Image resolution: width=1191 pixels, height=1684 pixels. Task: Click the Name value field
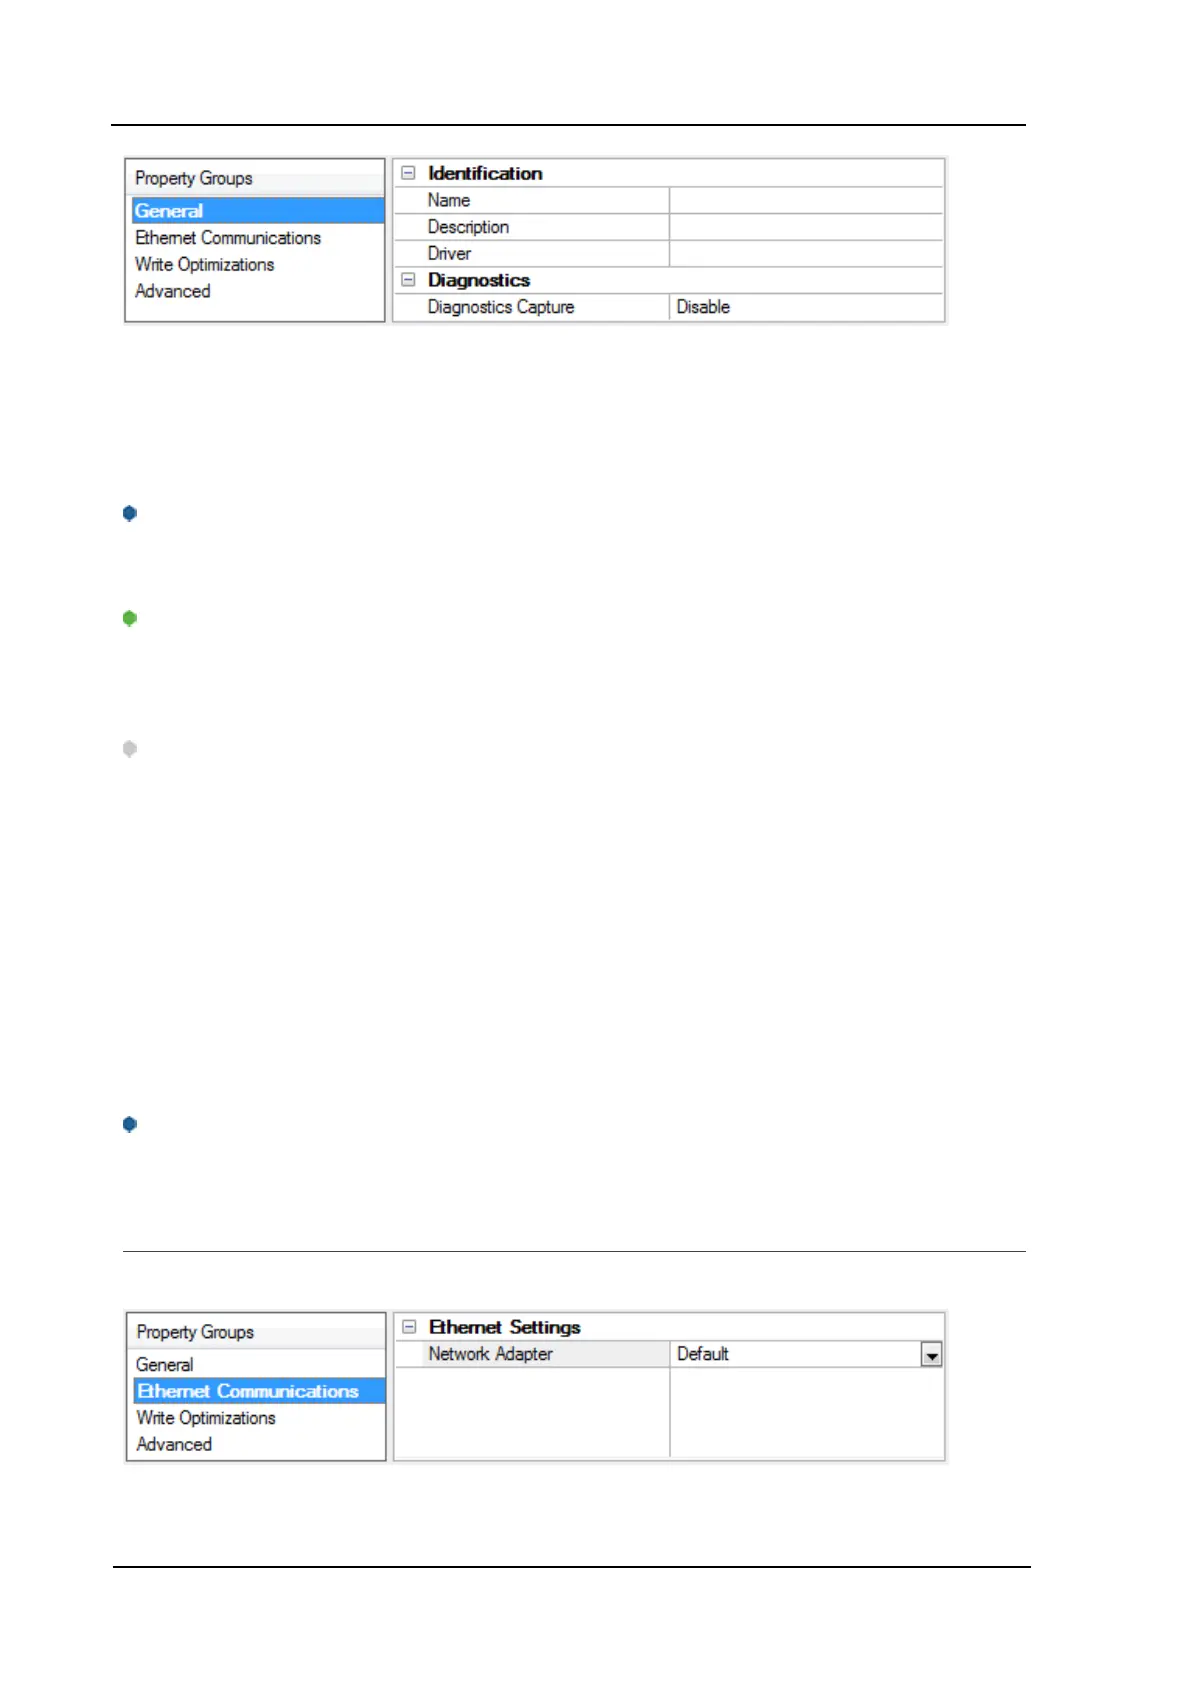(x=806, y=200)
